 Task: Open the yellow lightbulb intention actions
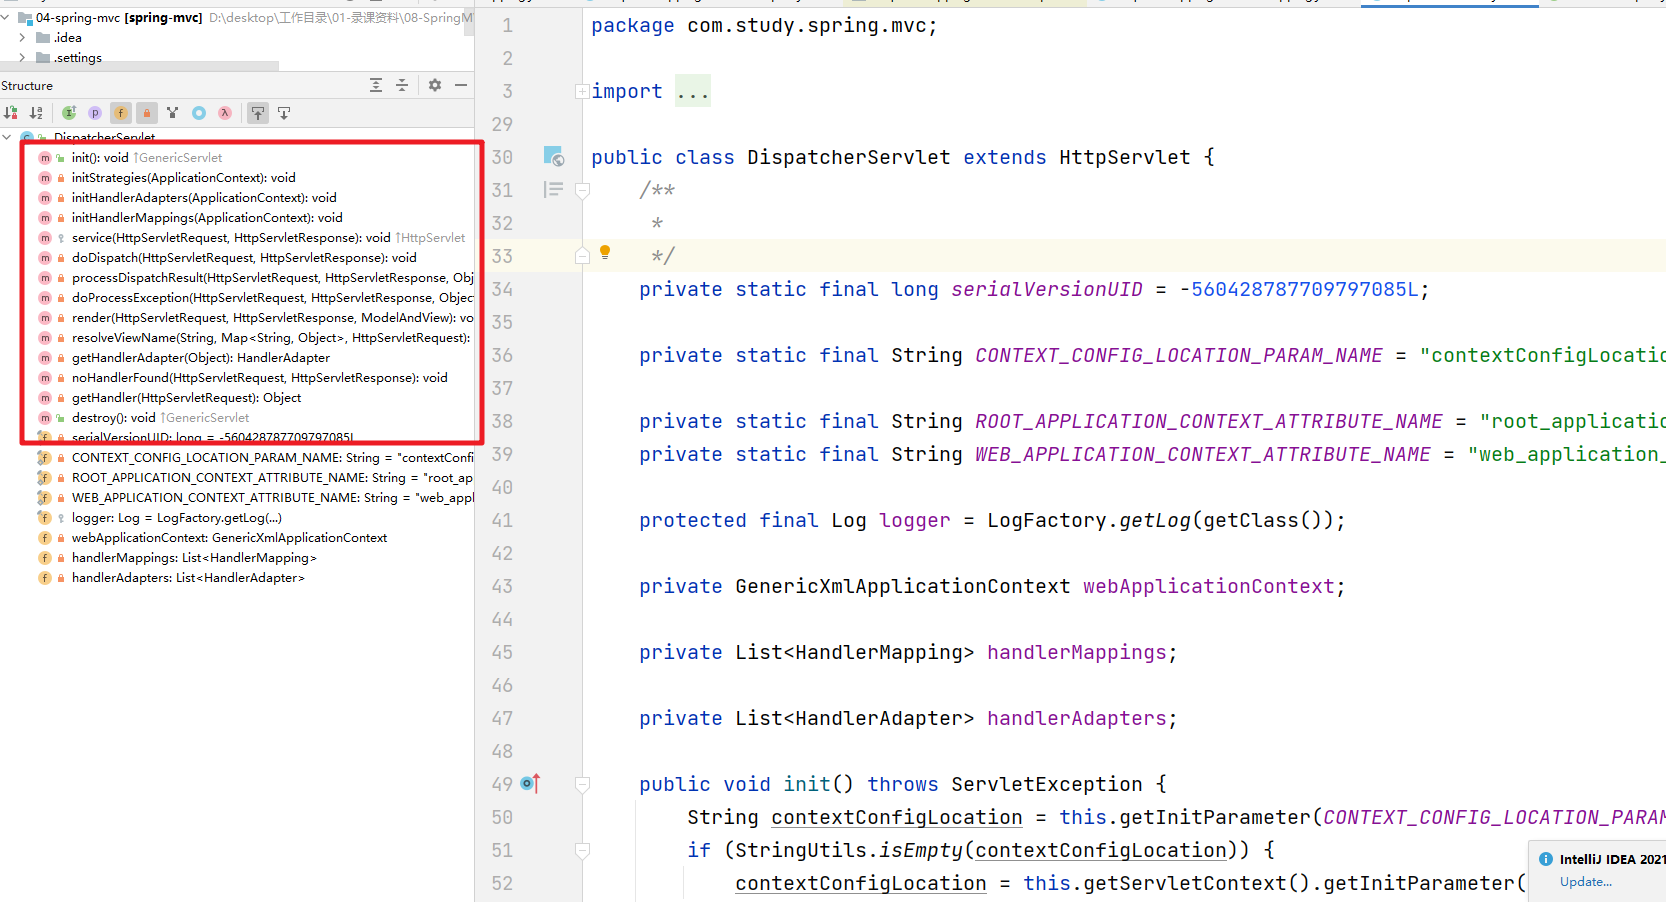tap(605, 252)
